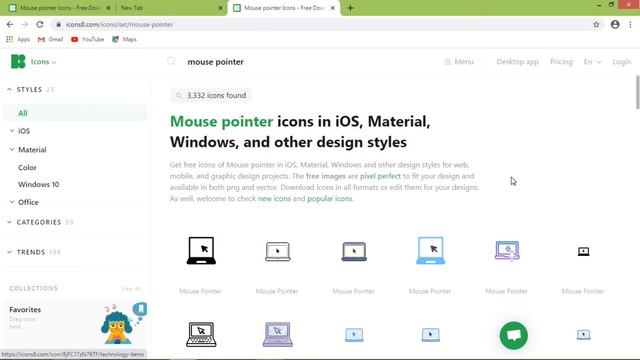Bookmark this page with the star
This screenshot has width=640, height=360.
pyautogui.click(x=596, y=24)
